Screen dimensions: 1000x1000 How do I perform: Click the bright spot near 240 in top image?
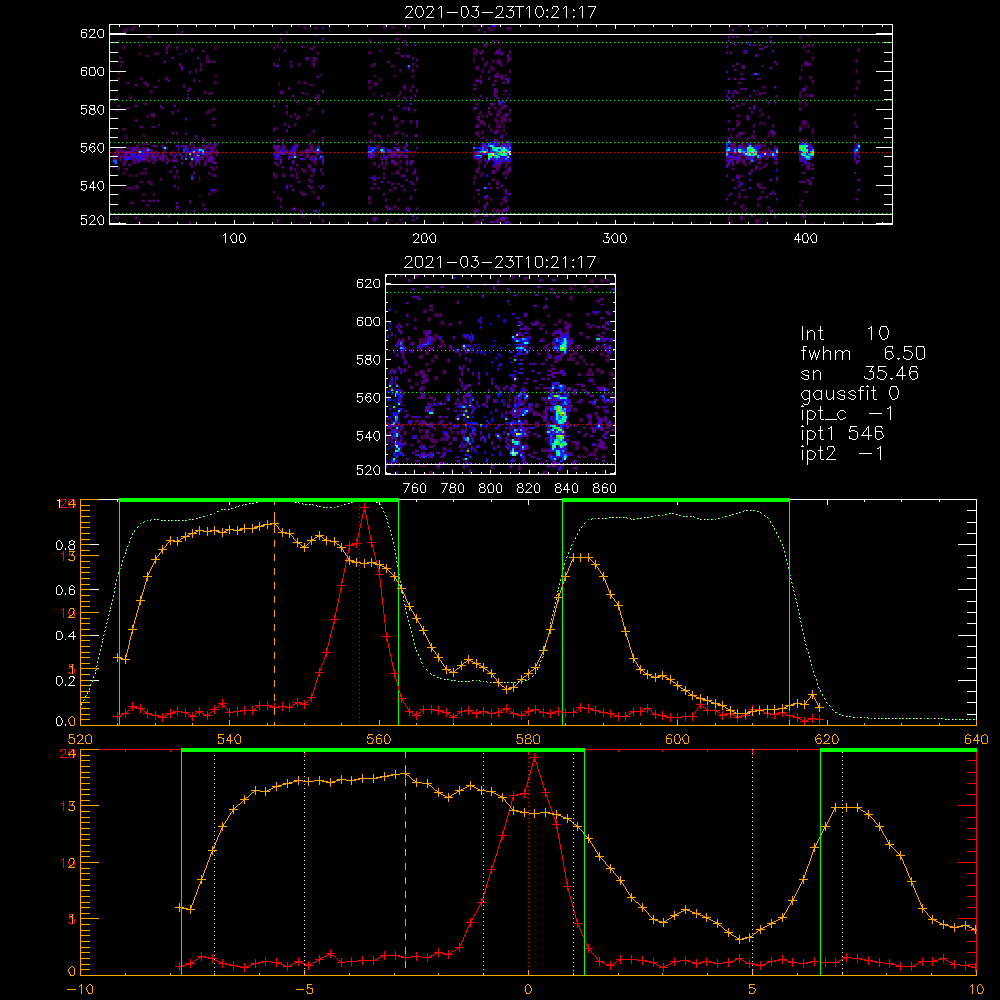pyautogui.click(x=497, y=152)
